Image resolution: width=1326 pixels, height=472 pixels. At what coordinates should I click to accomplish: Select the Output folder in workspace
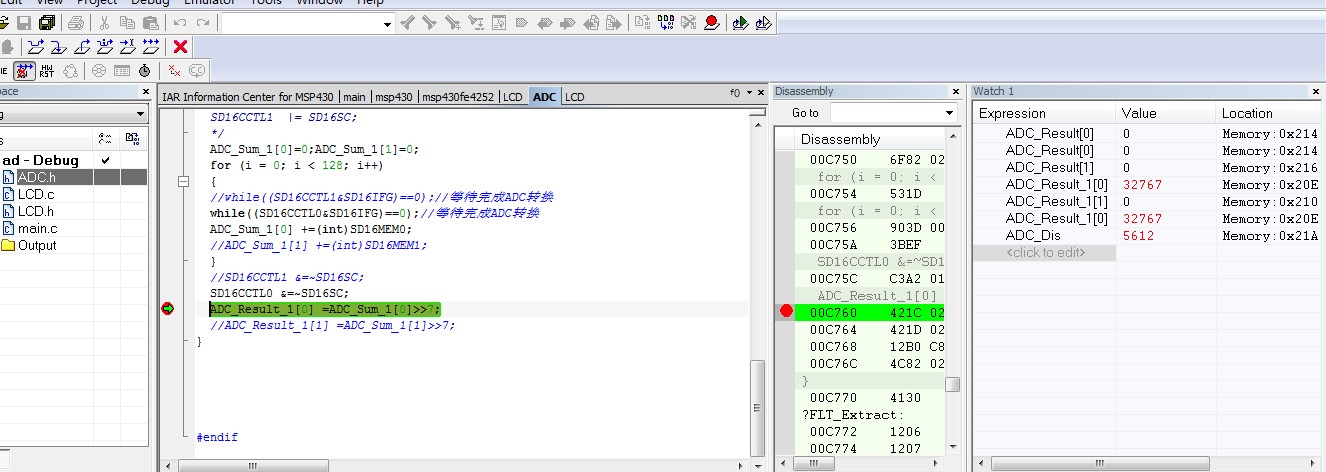pos(37,245)
